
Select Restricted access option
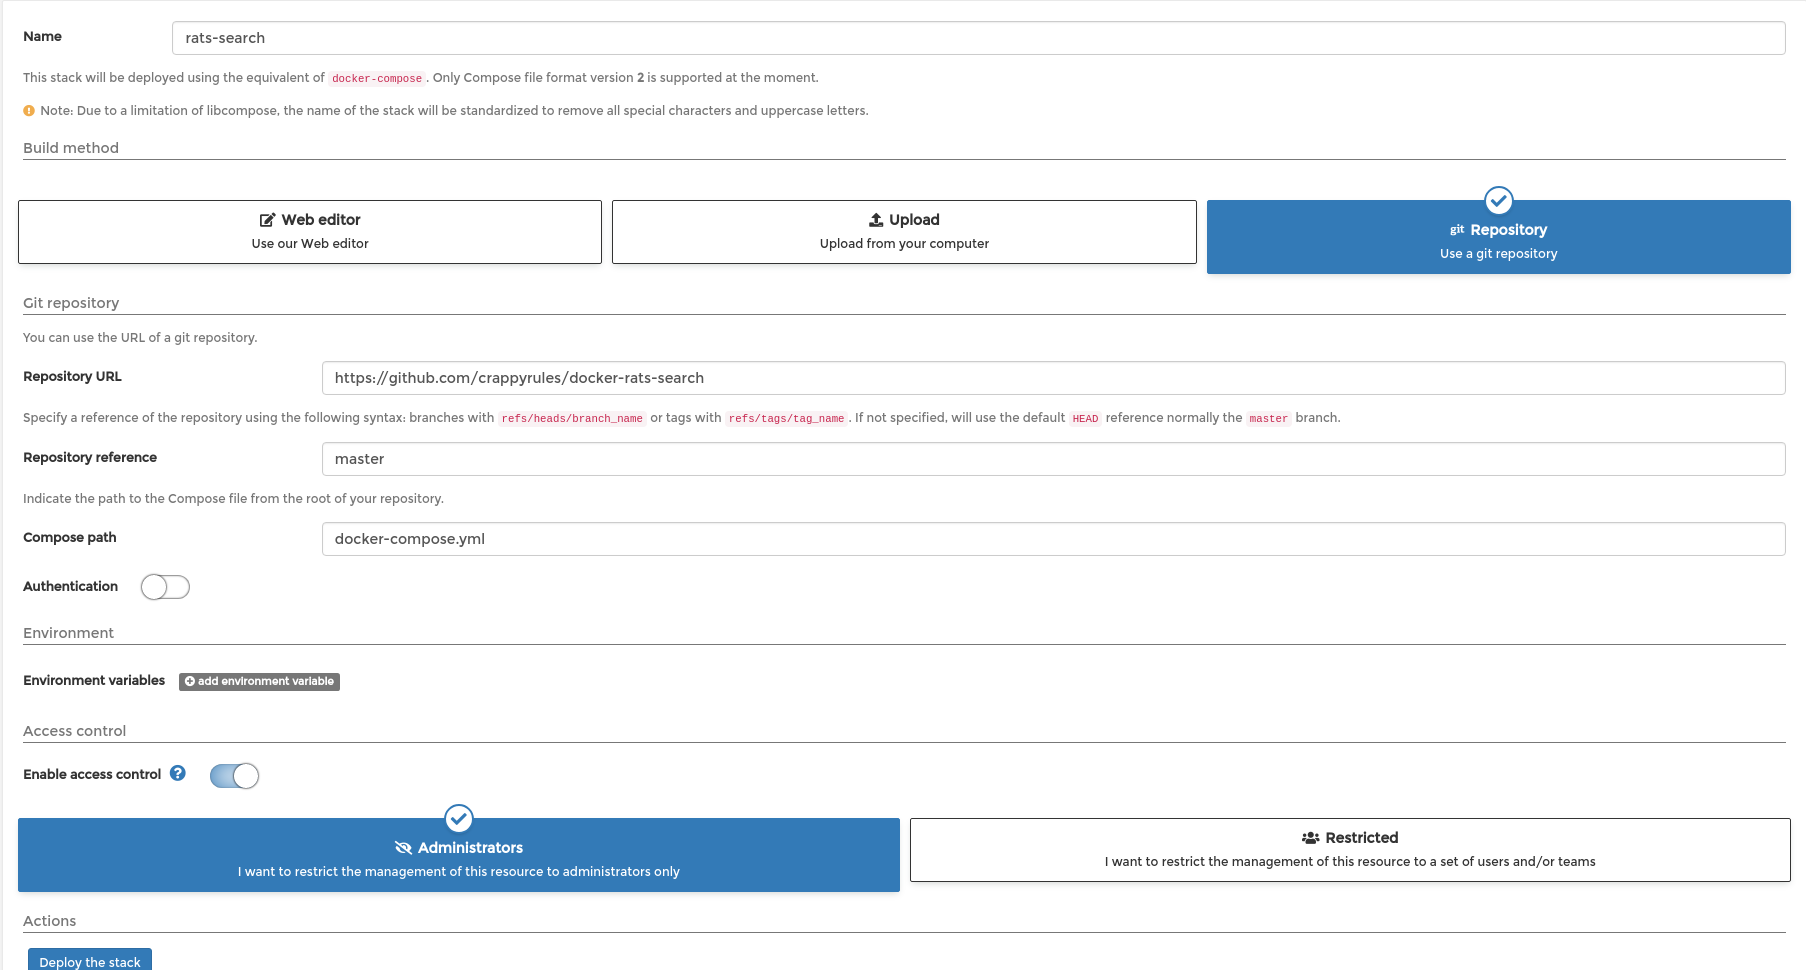[1350, 850]
